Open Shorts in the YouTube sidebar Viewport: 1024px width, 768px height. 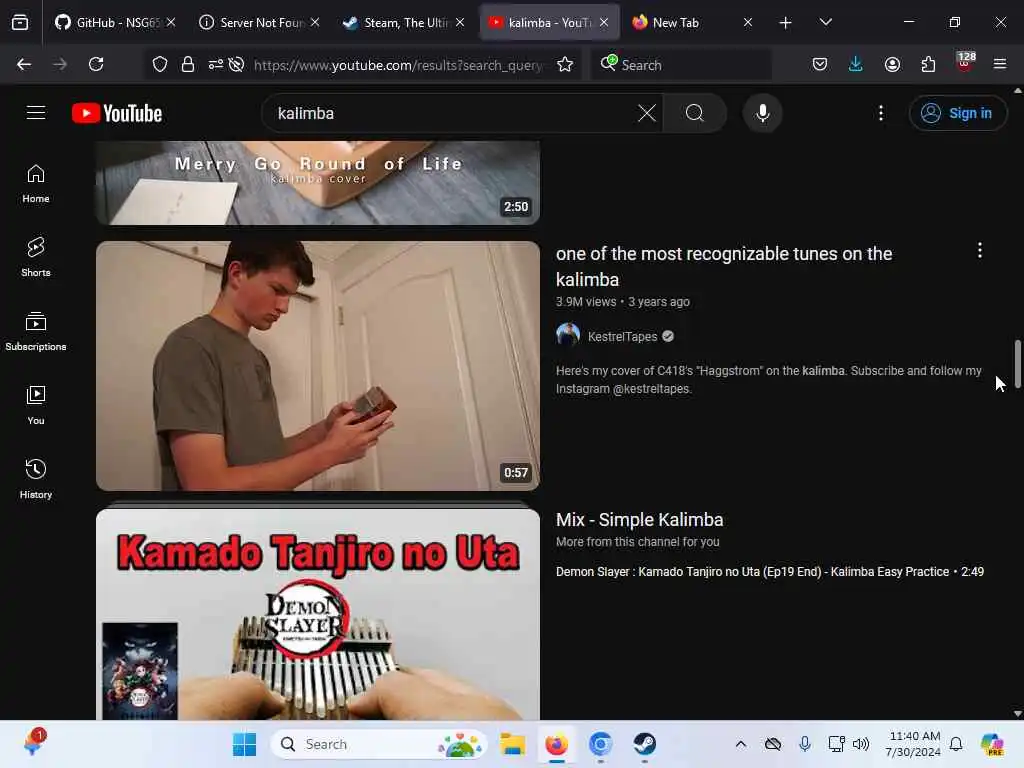pyautogui.click(x=36, y=257)
